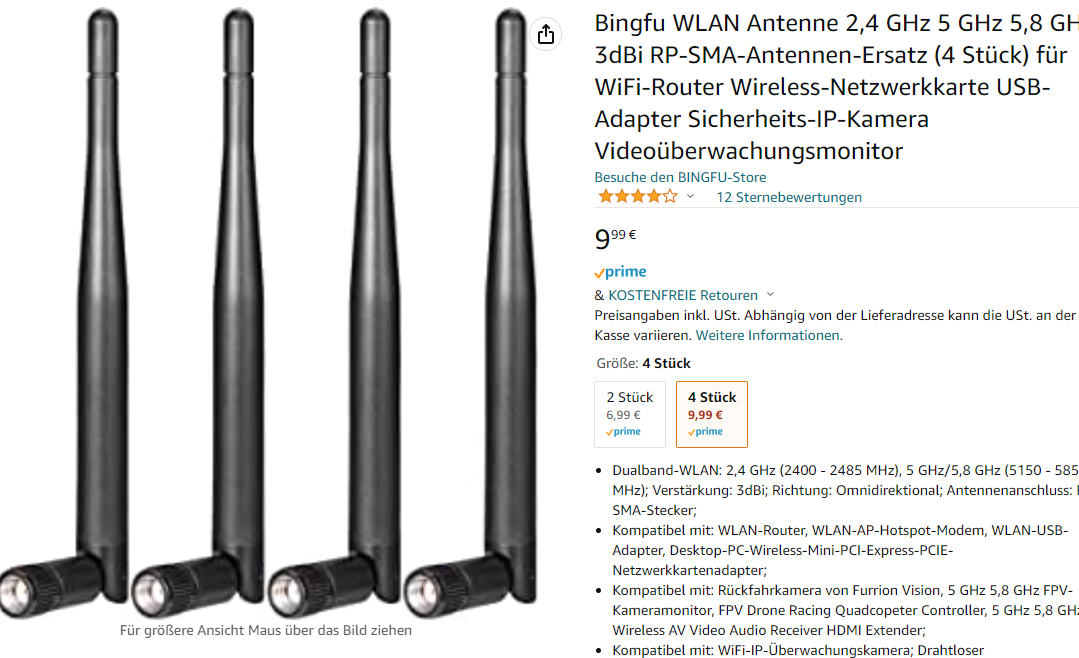1079x658 pixels.
Task: Click the image zoom hint caption
Action: click(266, 630)
